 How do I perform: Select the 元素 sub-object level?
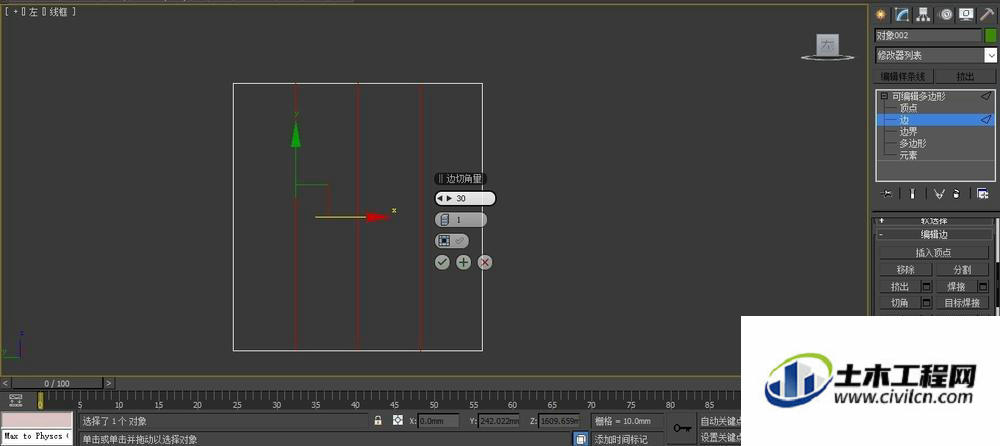(x=908, y=155)
